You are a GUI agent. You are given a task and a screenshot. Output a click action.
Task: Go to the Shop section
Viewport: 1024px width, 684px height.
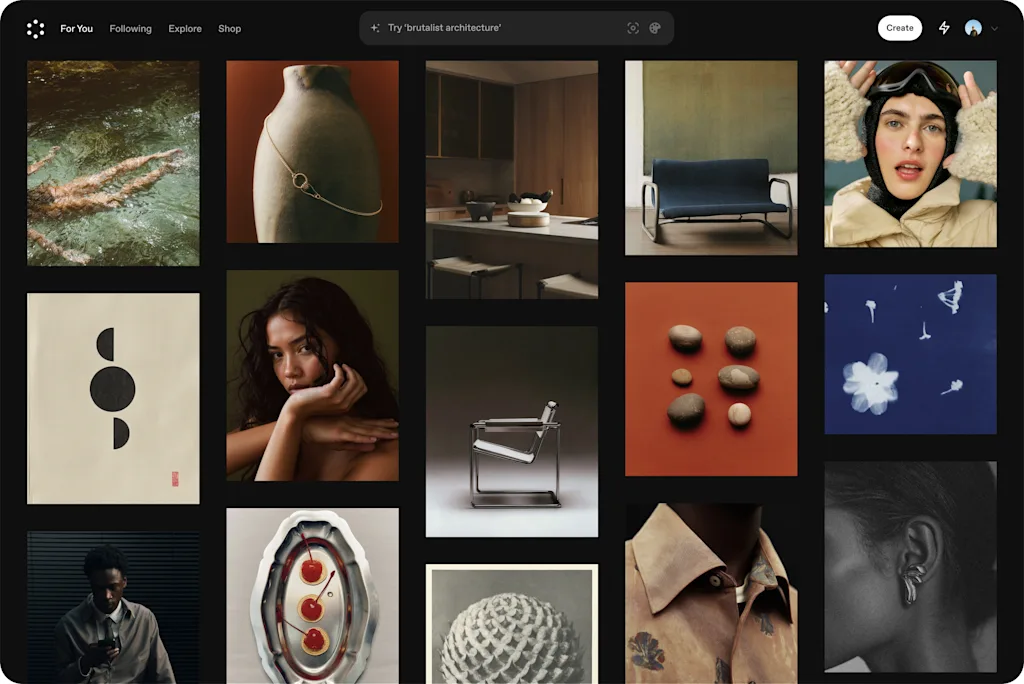click(229, 29)
